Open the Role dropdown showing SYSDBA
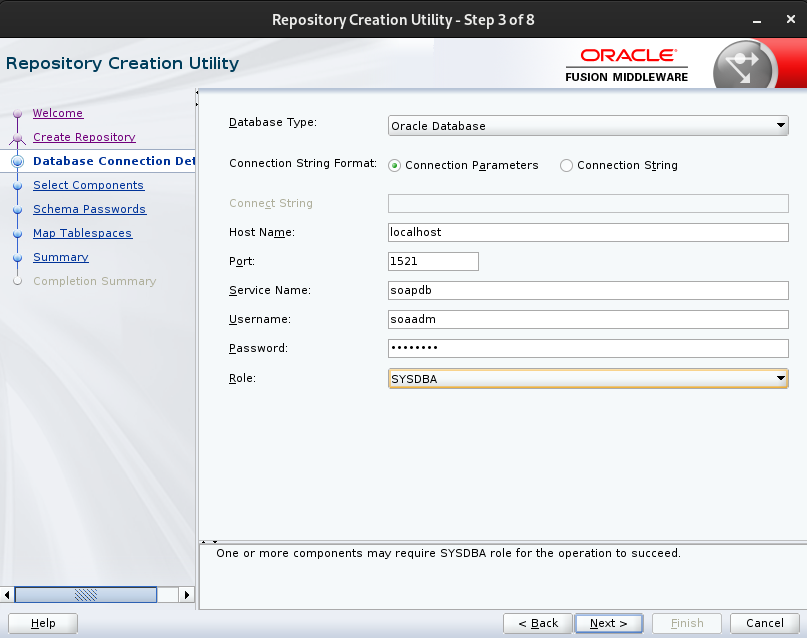The height and width of the screenshot is (638, 807). 588,379
